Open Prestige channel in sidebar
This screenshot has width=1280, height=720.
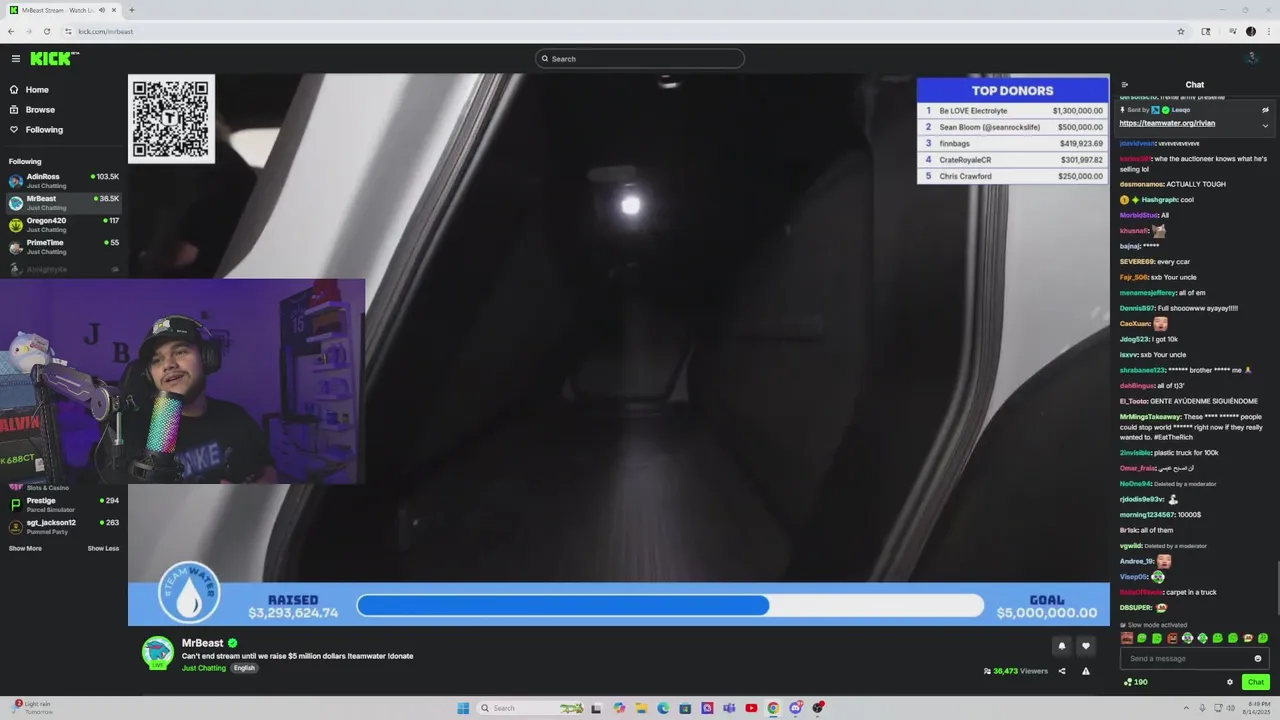click(64, 505)
